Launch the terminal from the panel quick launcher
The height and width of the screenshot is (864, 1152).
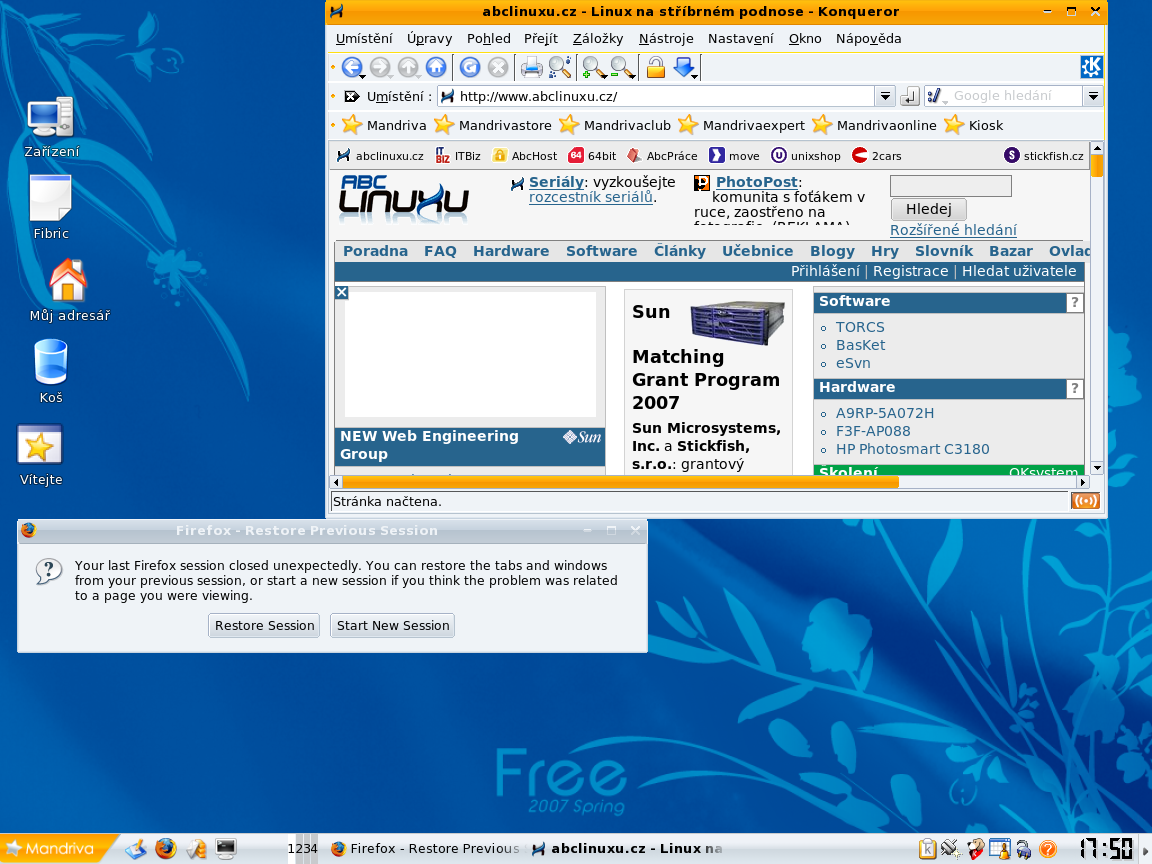tap(226, 849)
